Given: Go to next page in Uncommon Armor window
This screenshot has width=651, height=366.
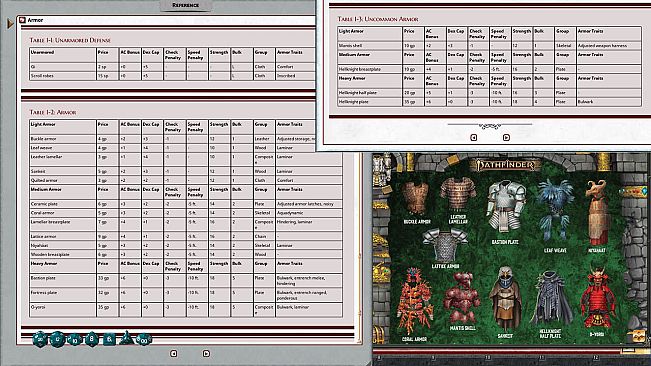Looking at the screenshot, I should 506,137.
